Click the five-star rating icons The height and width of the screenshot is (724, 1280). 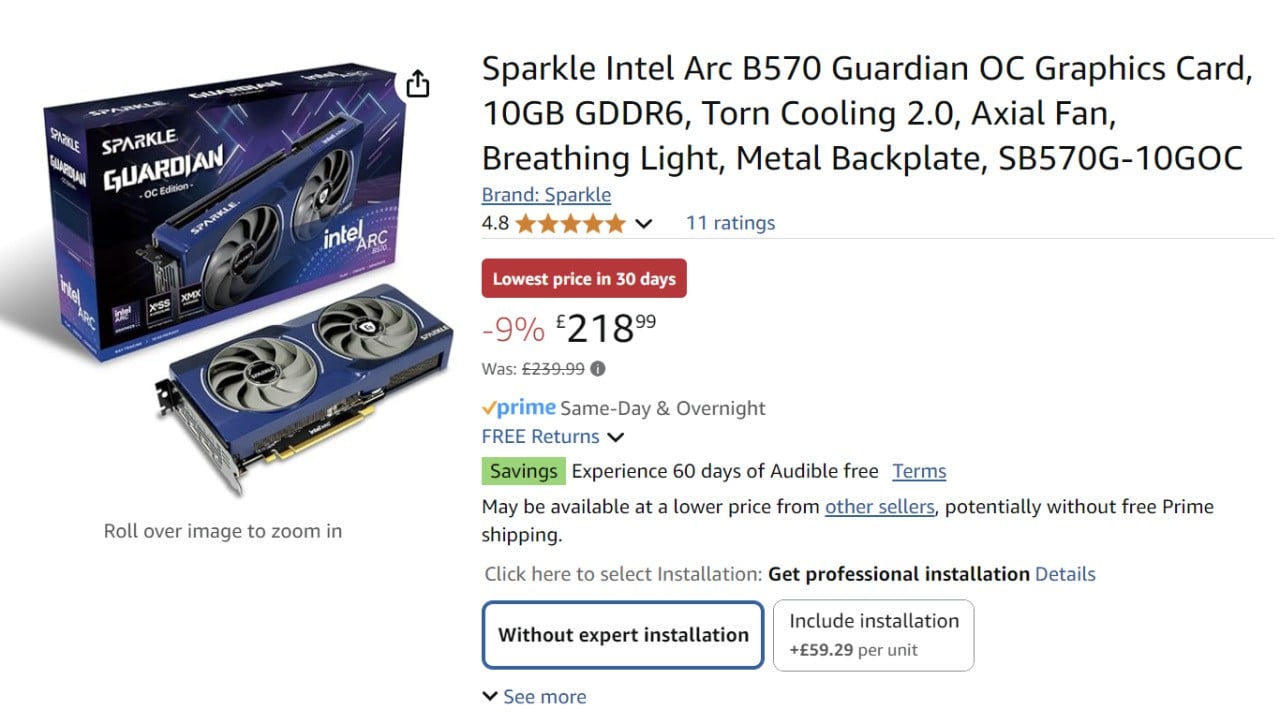tap(570, 223)
